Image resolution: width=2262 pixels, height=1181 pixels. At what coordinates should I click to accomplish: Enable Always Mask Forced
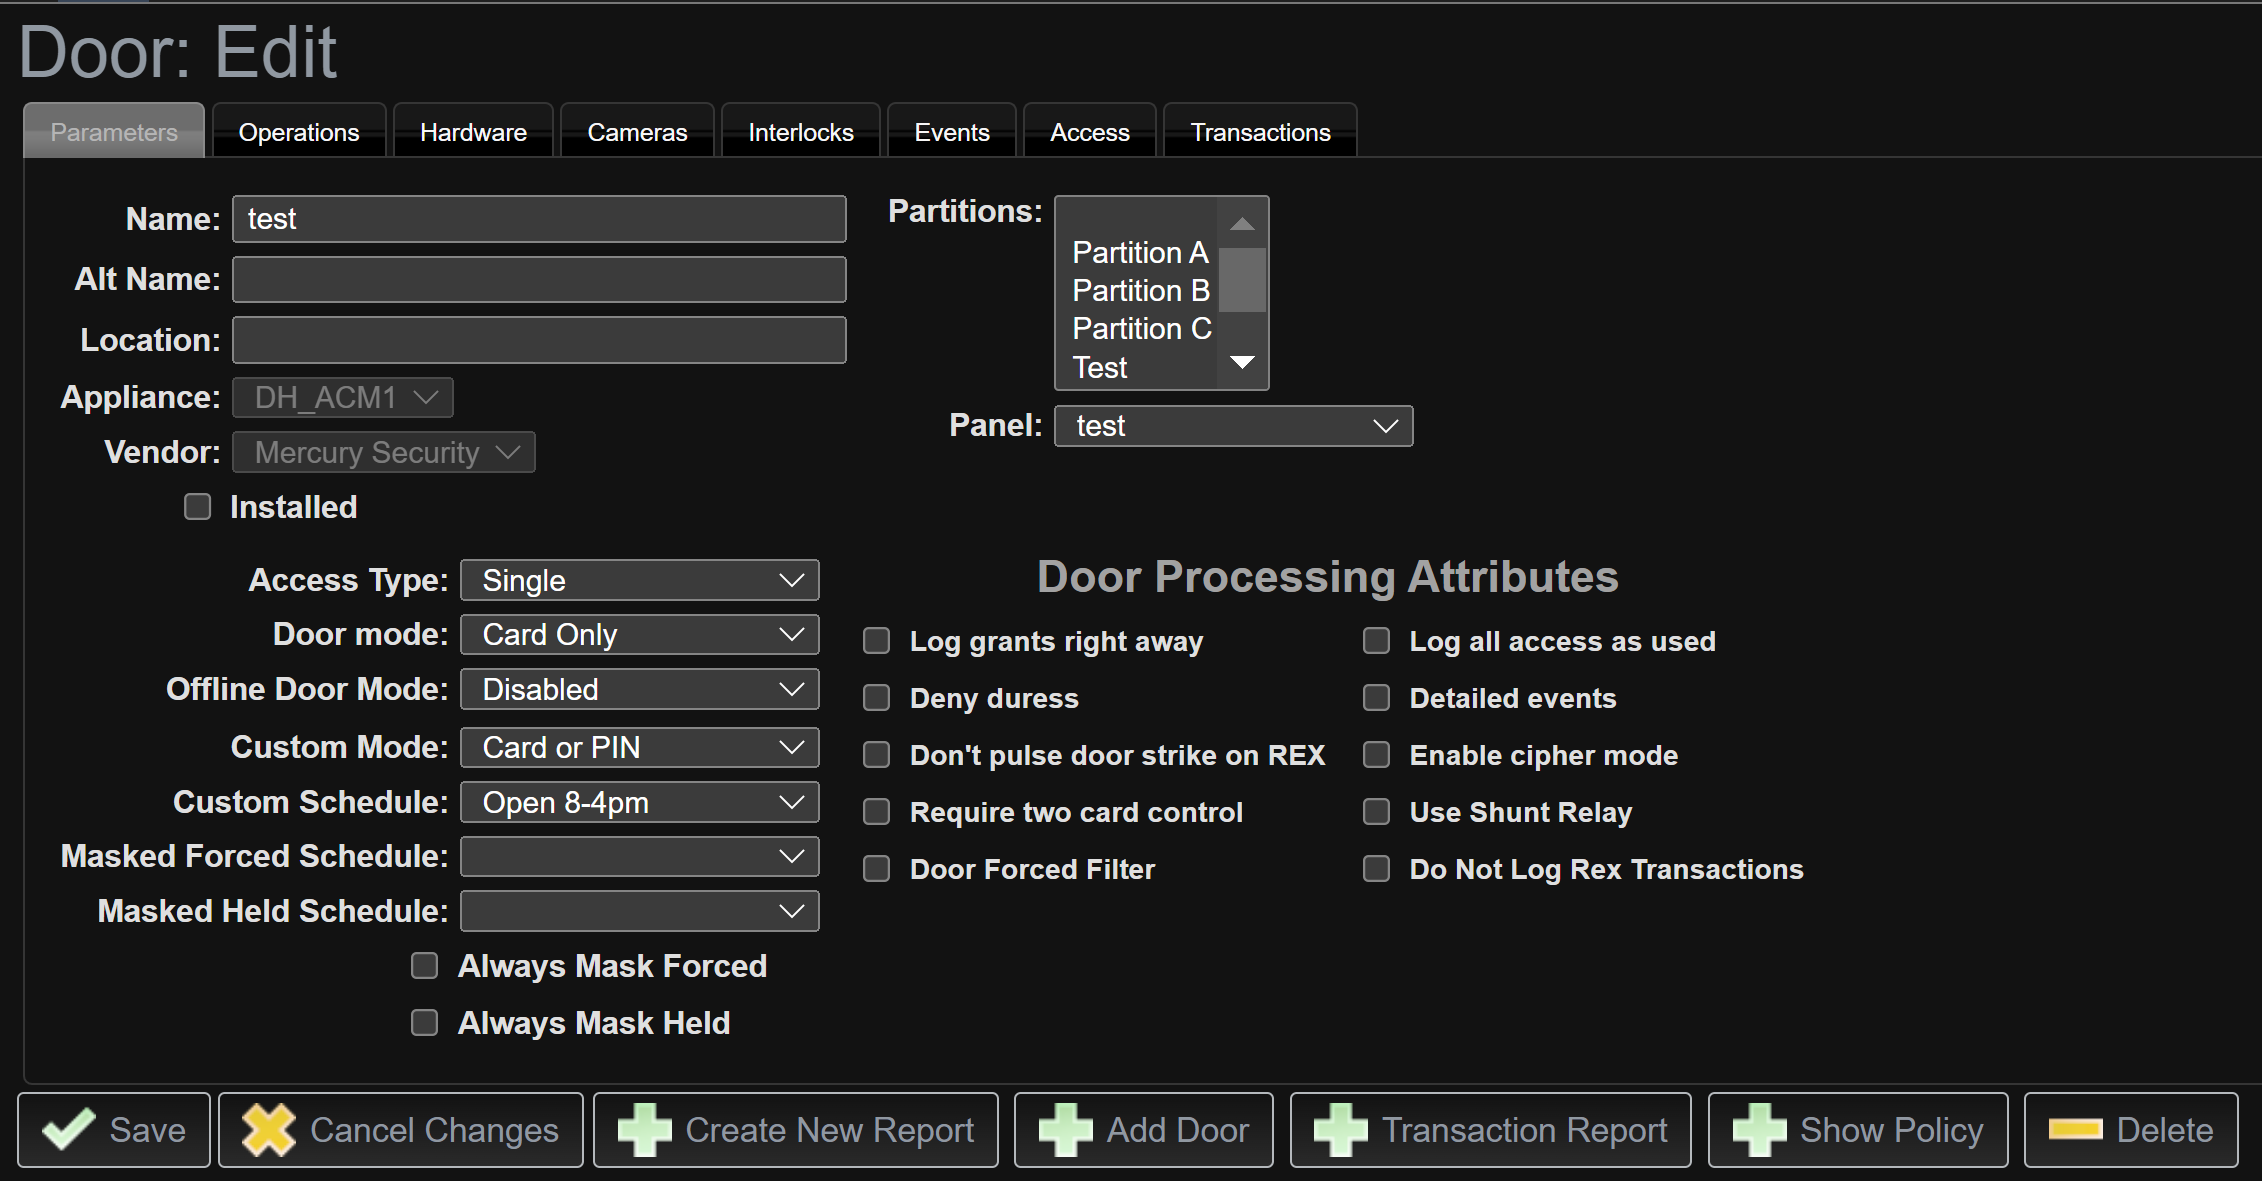click(424, 965)
